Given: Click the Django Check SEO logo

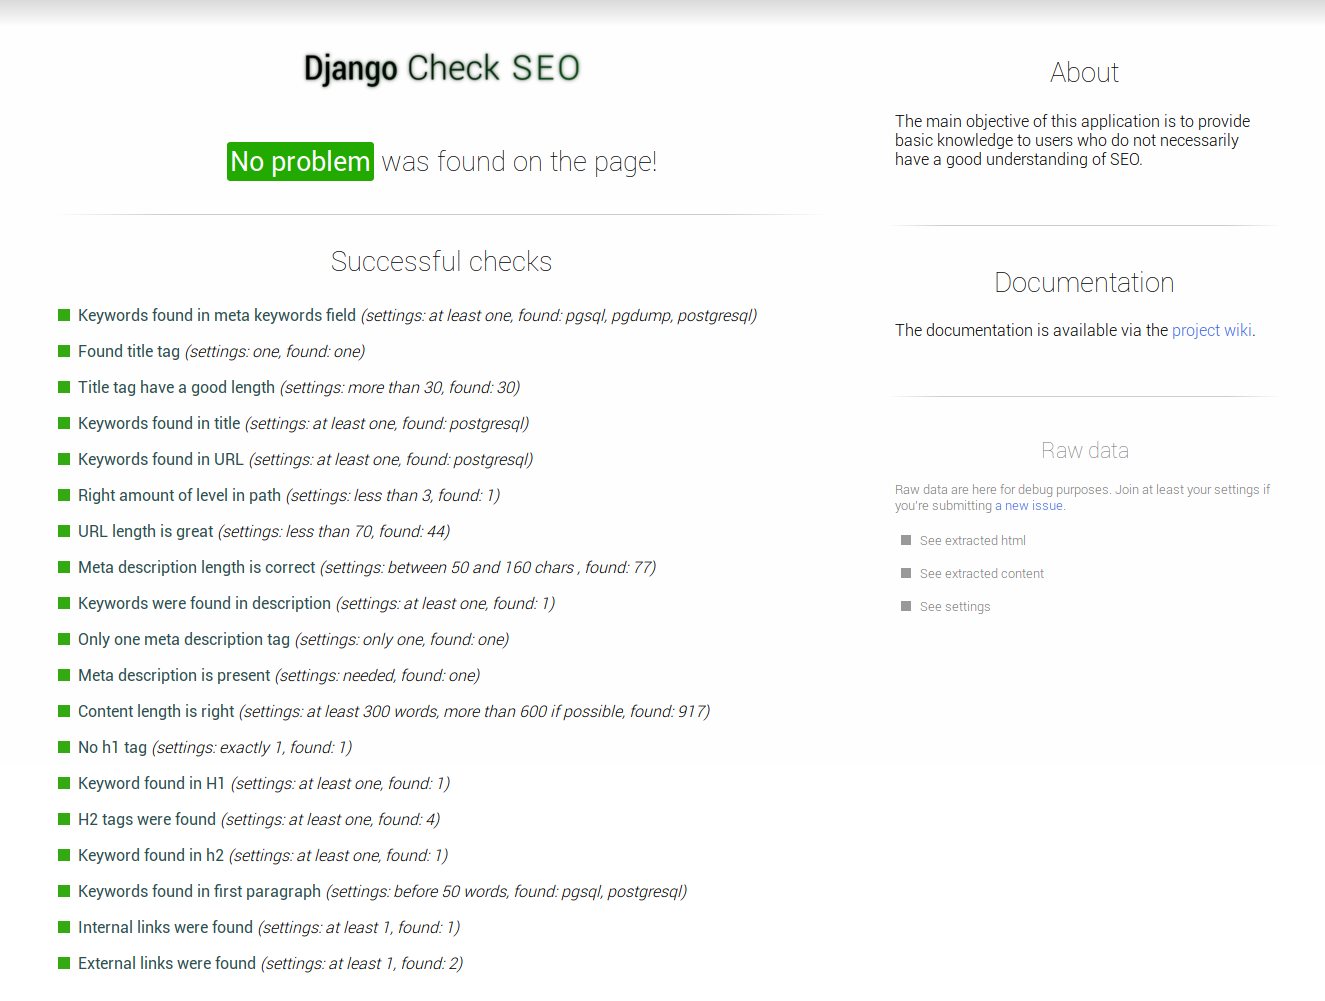Looking at the screenshot, I should point(442,68).
